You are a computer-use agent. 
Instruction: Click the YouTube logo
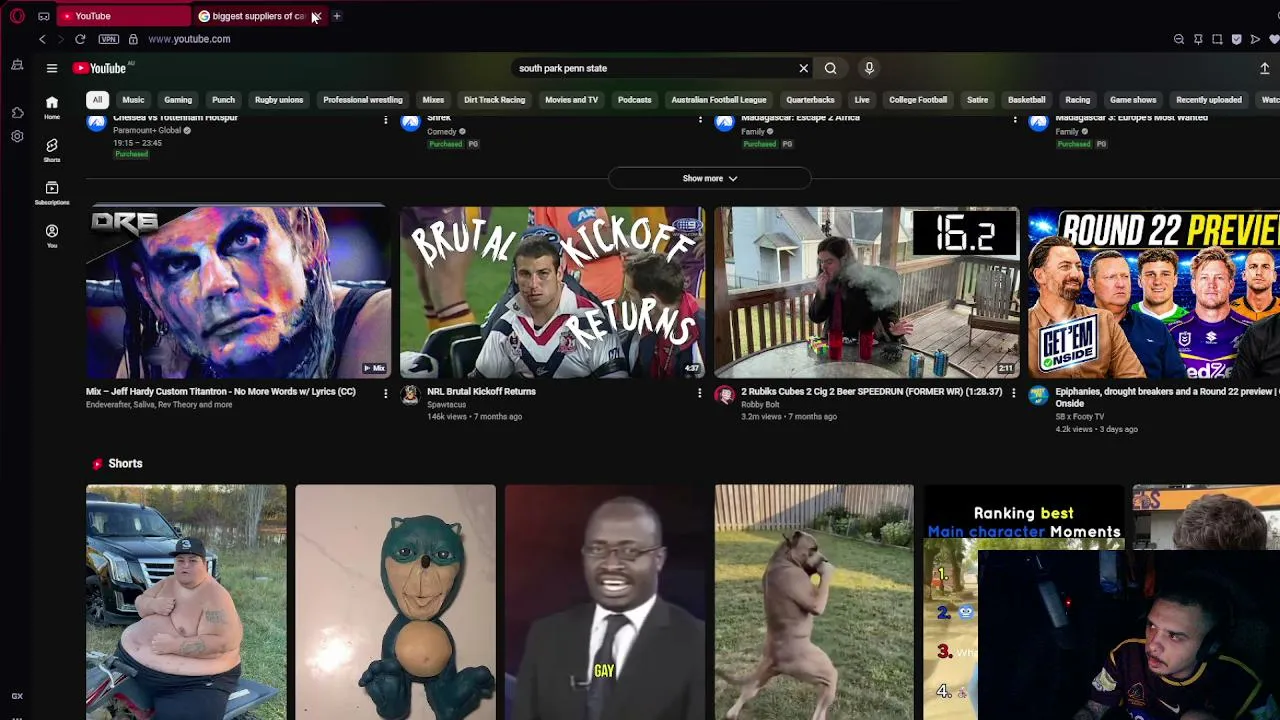pos(100,68)
